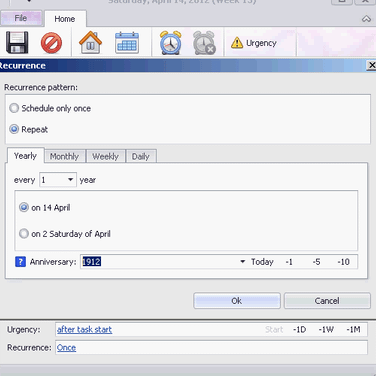
Task: Collapse the ribbon with the chevron icon
Action: 366,19
